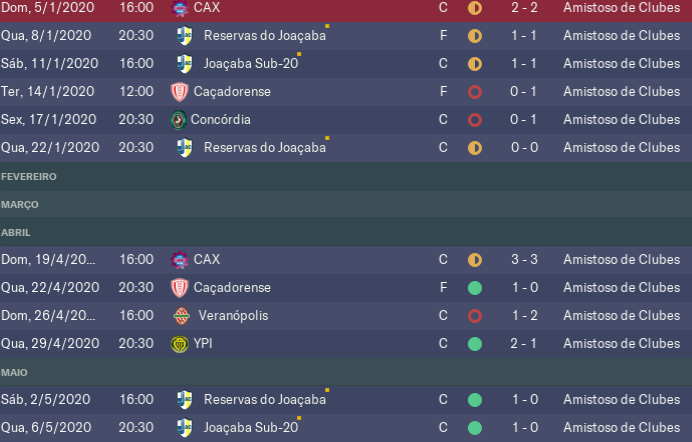Open Caçadorense team on 22/4/2020
The image size is (692, 442).
[232, 288]
